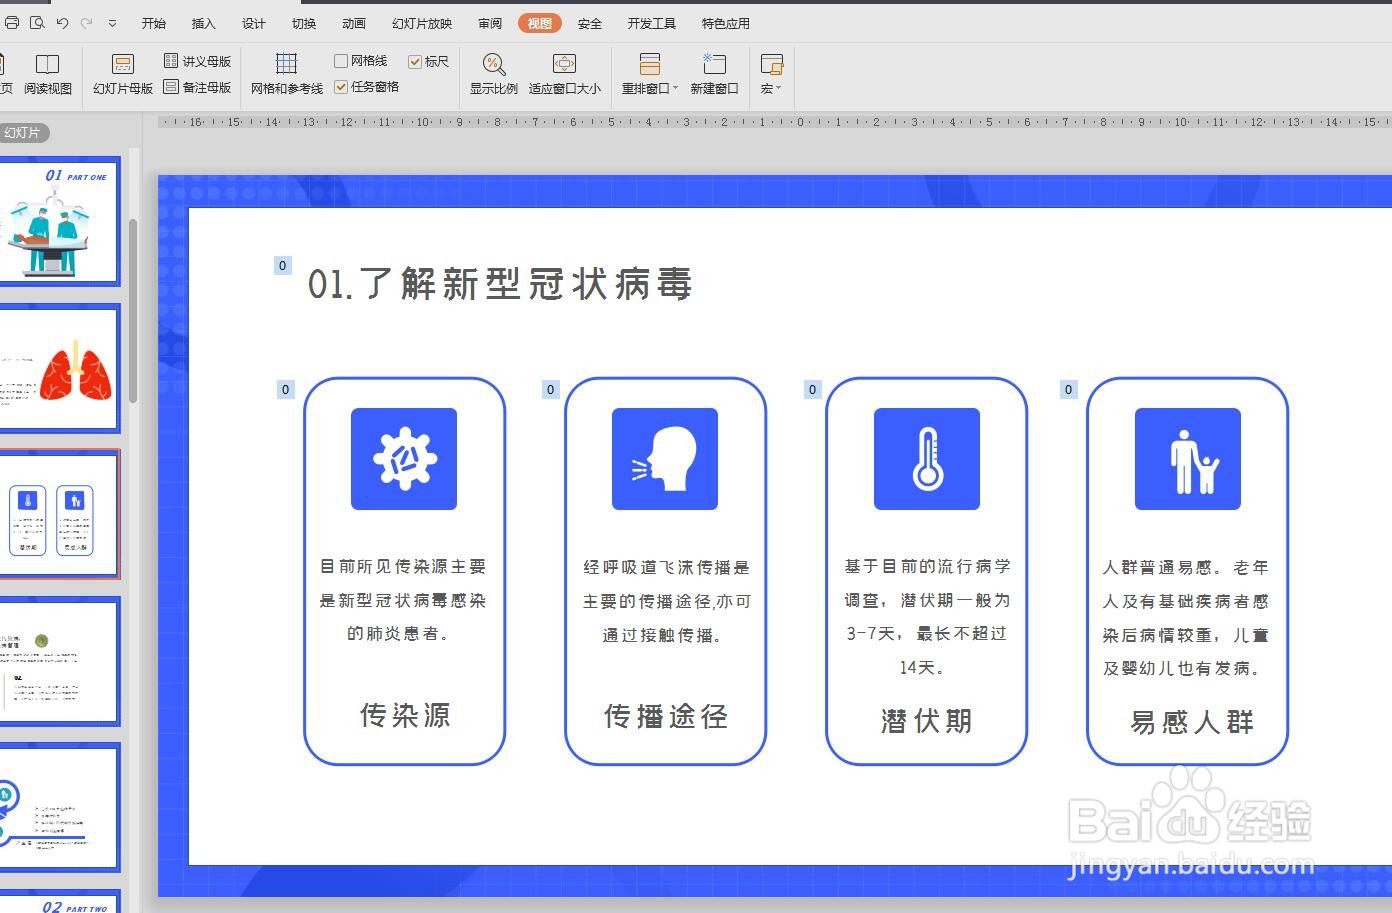Click the slide panel vertical scrollbar

(x=133, y=310)
